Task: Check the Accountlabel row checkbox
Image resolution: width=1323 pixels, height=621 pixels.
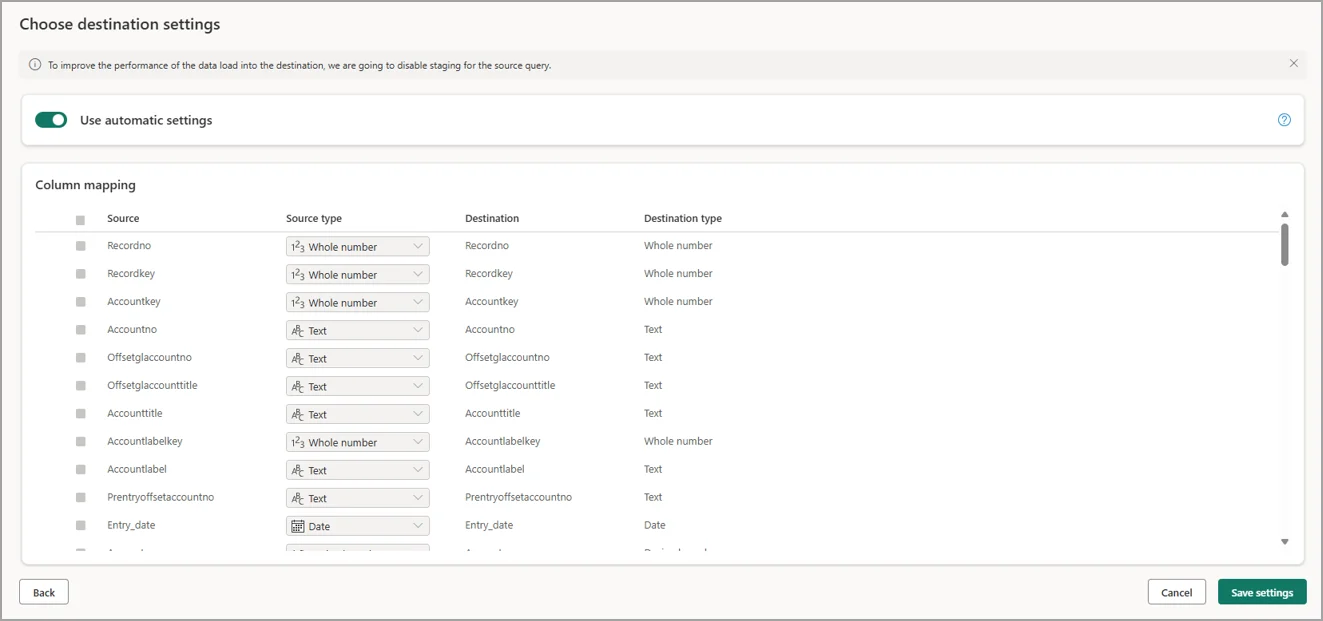Action: pyautogui.click(x=80, y=470)
